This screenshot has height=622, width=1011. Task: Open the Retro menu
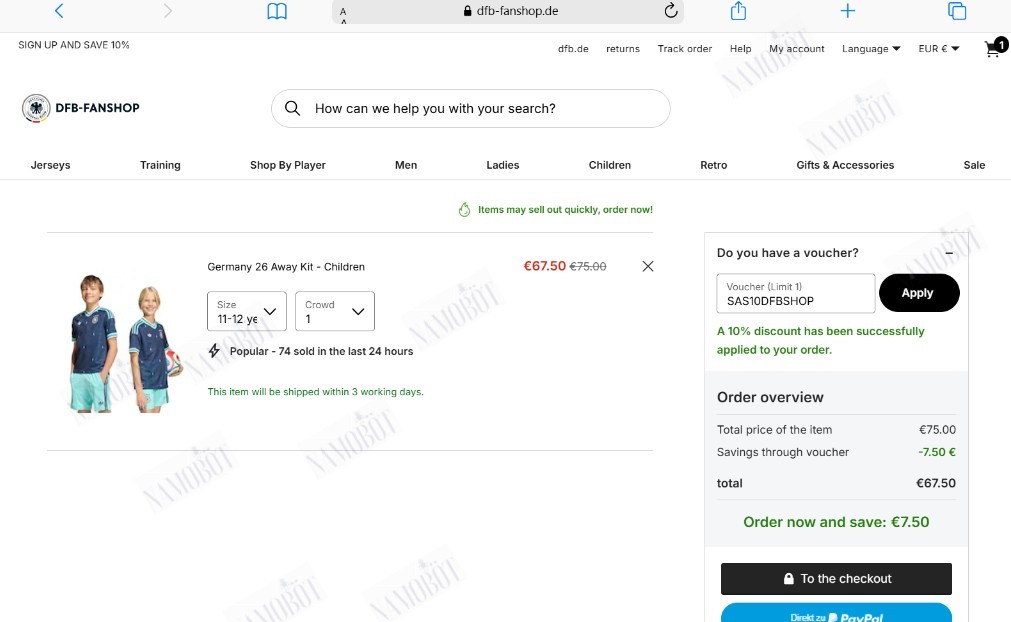tap(713, 165)
